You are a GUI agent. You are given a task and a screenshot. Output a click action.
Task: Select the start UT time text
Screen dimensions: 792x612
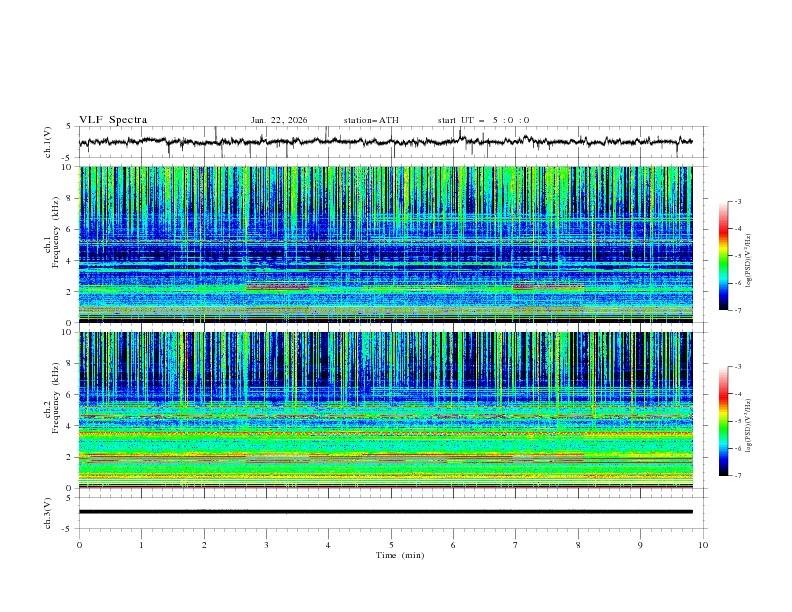point(483,120)
